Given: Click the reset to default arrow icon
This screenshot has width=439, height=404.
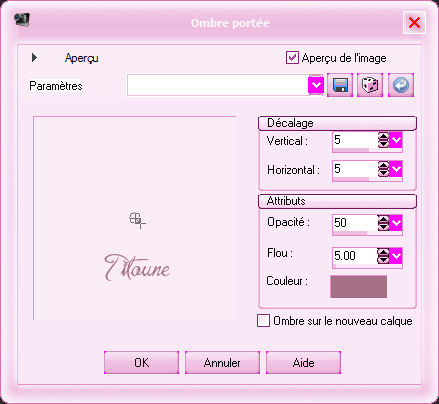Looking at the screenshot, I should 401,85.
